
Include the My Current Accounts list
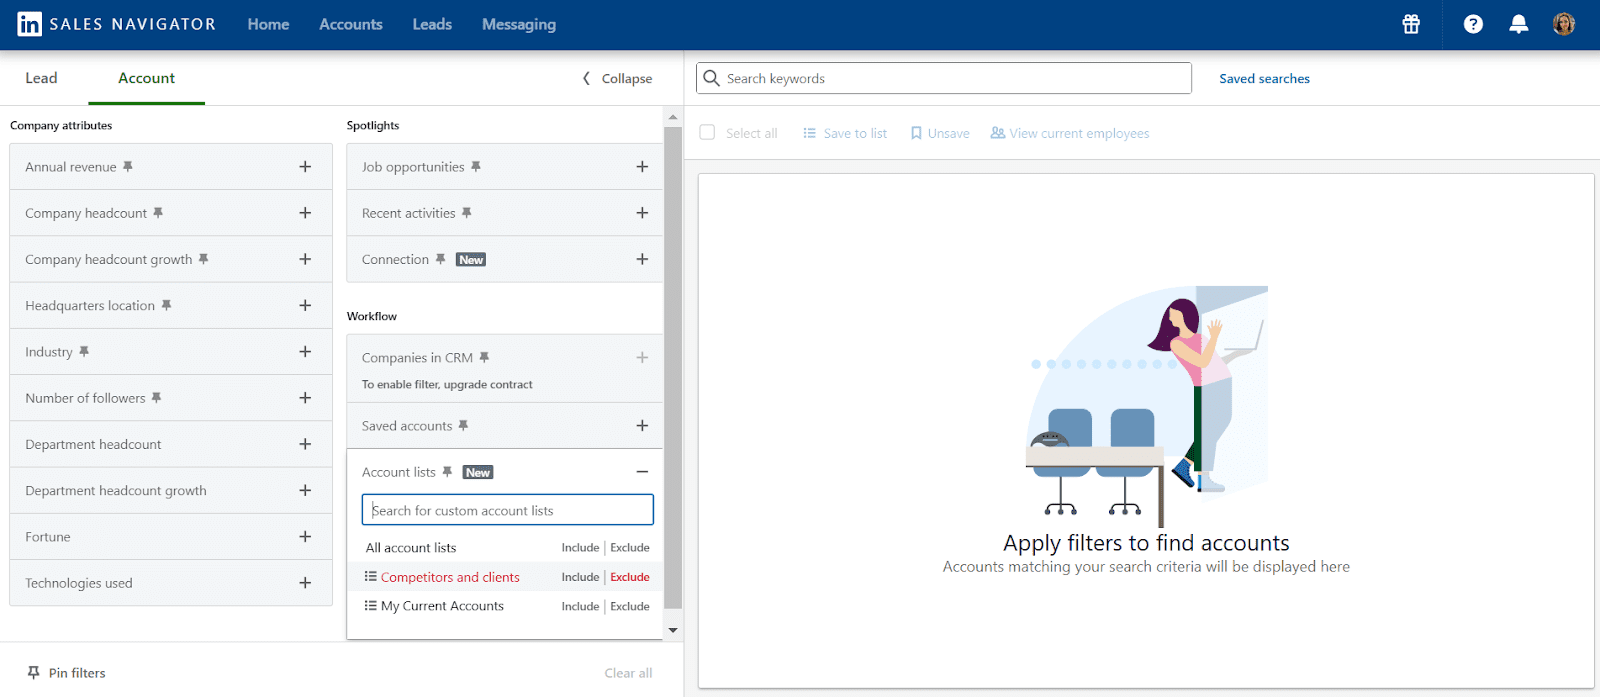click(580, 606)
